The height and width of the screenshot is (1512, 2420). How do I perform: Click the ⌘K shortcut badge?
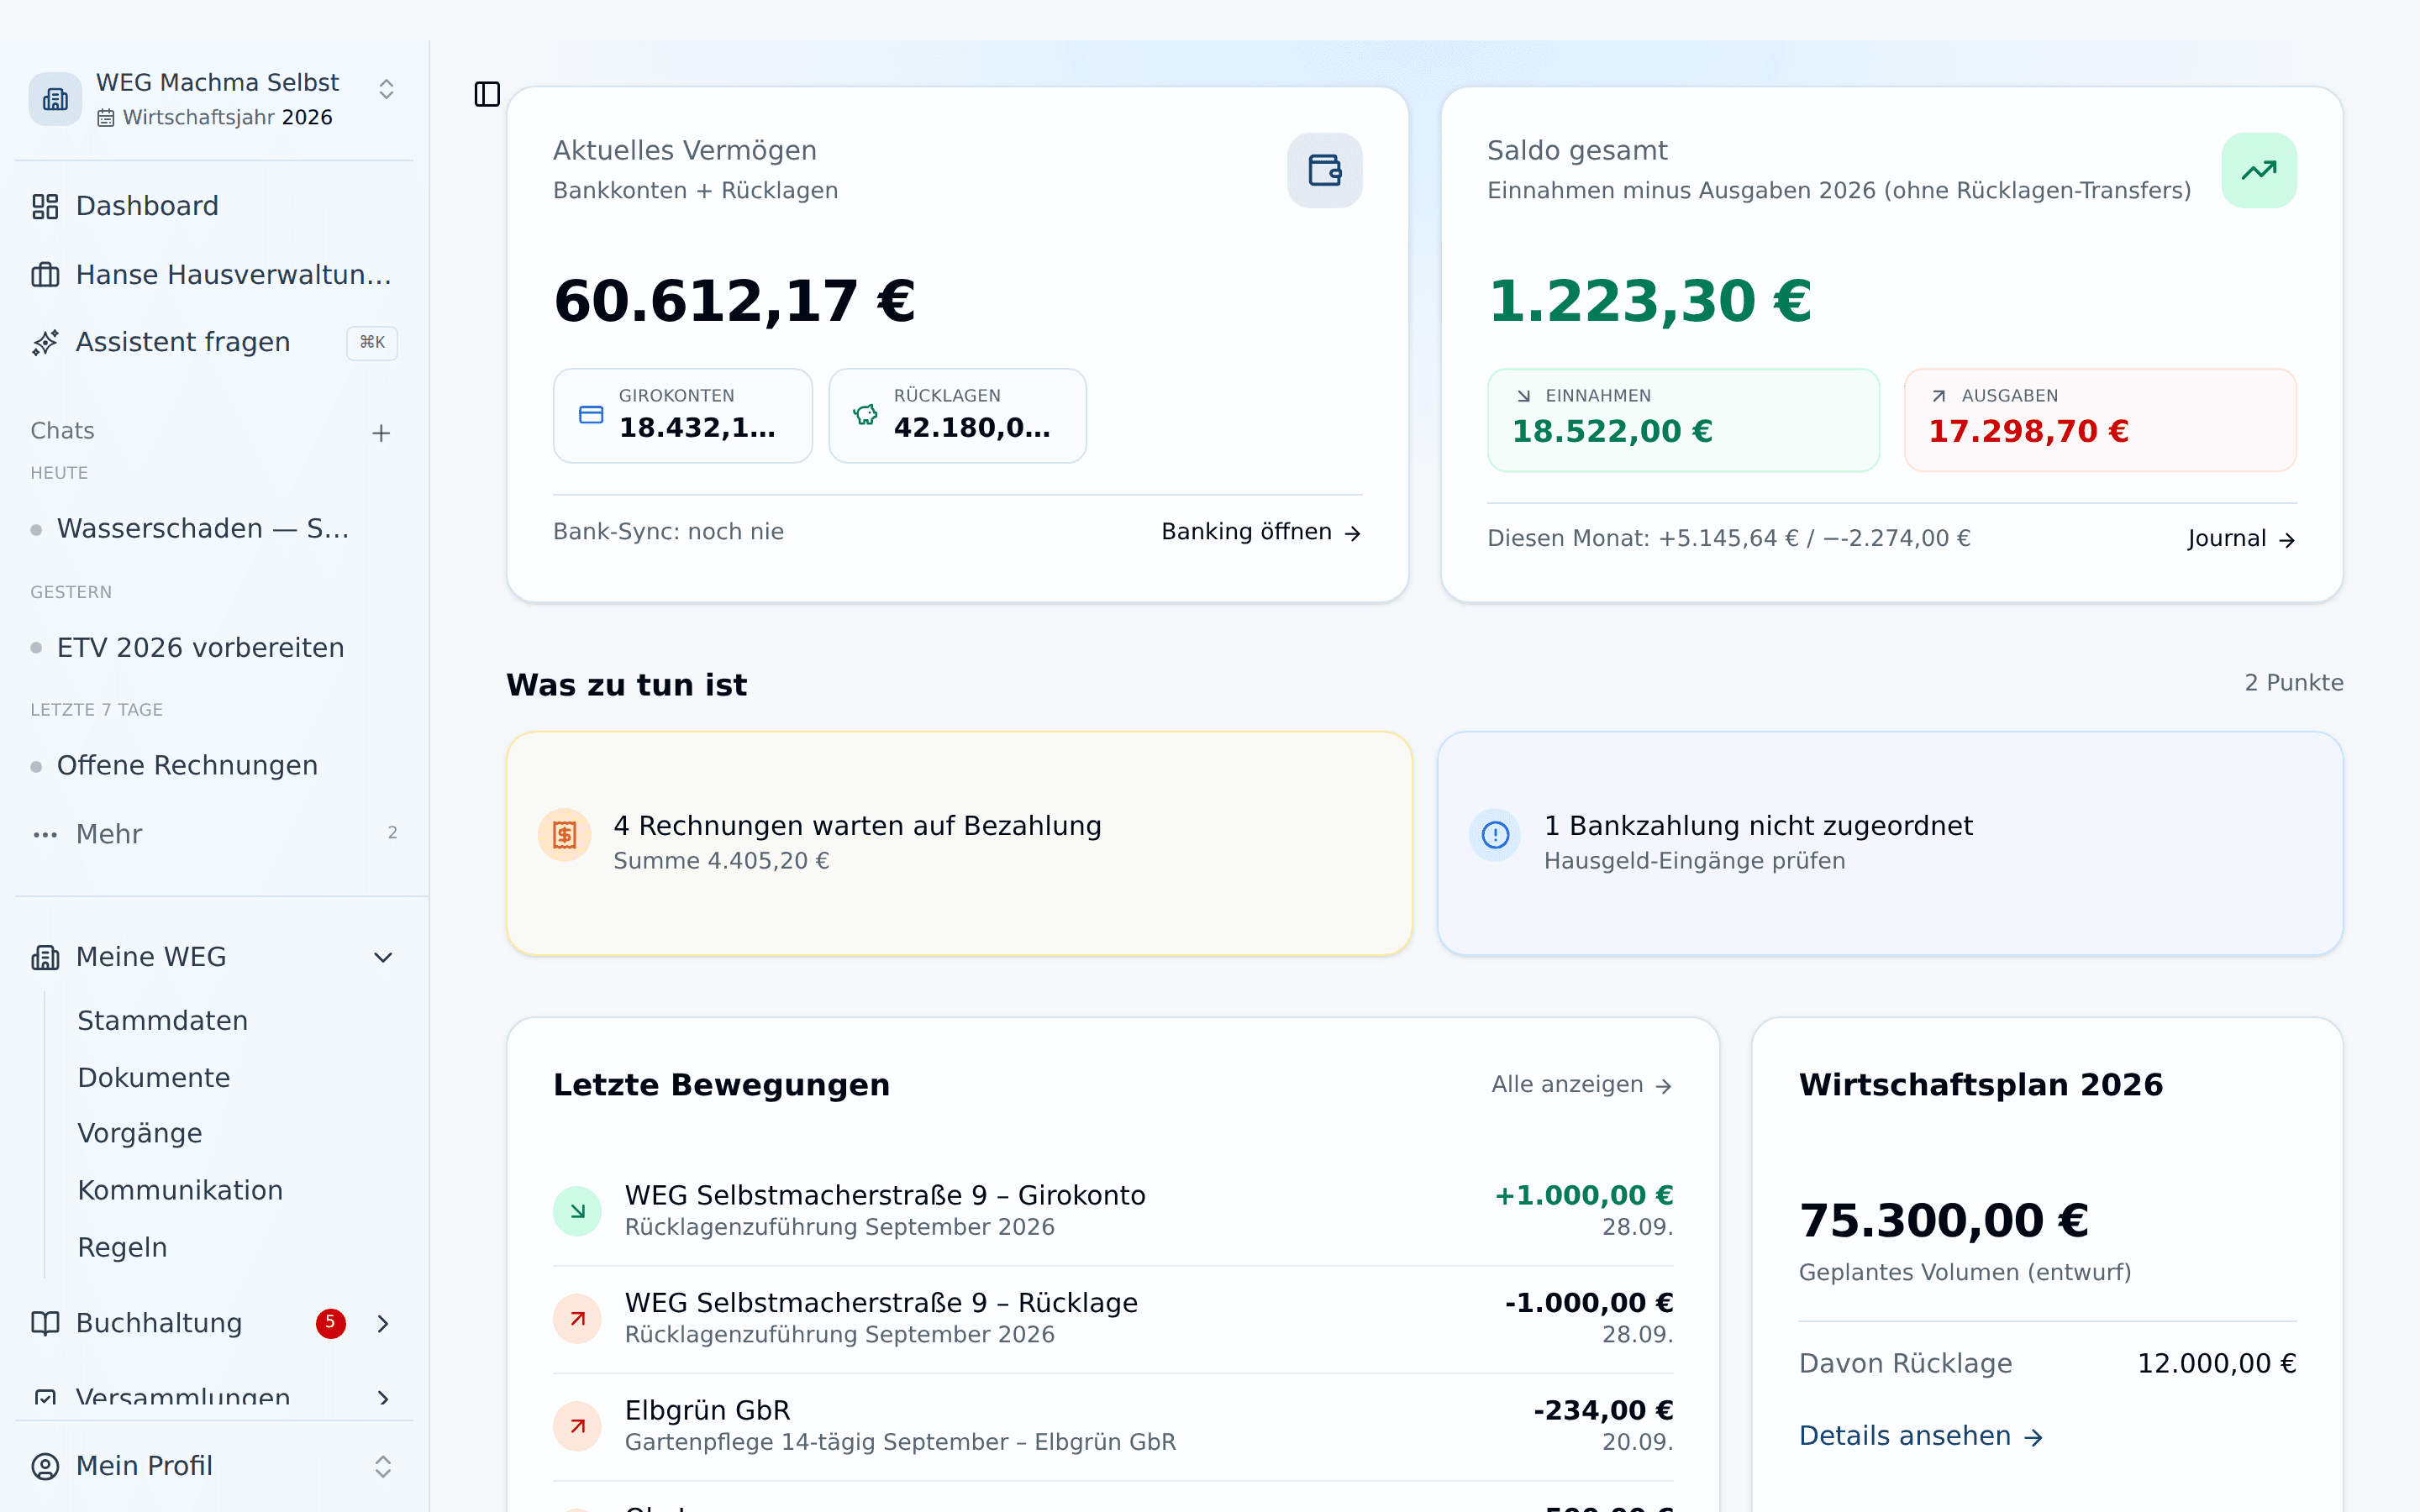[372, 342]
